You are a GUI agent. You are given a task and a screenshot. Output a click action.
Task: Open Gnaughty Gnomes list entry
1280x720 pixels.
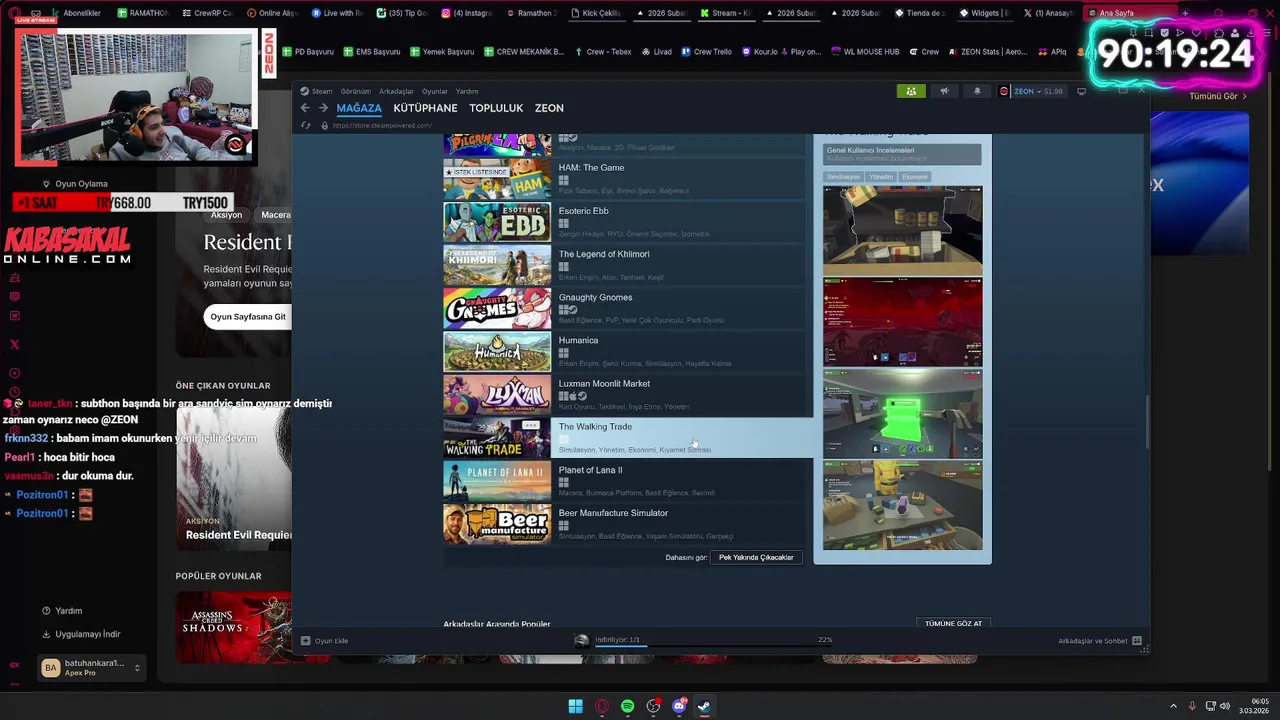(x=624, y=308)
